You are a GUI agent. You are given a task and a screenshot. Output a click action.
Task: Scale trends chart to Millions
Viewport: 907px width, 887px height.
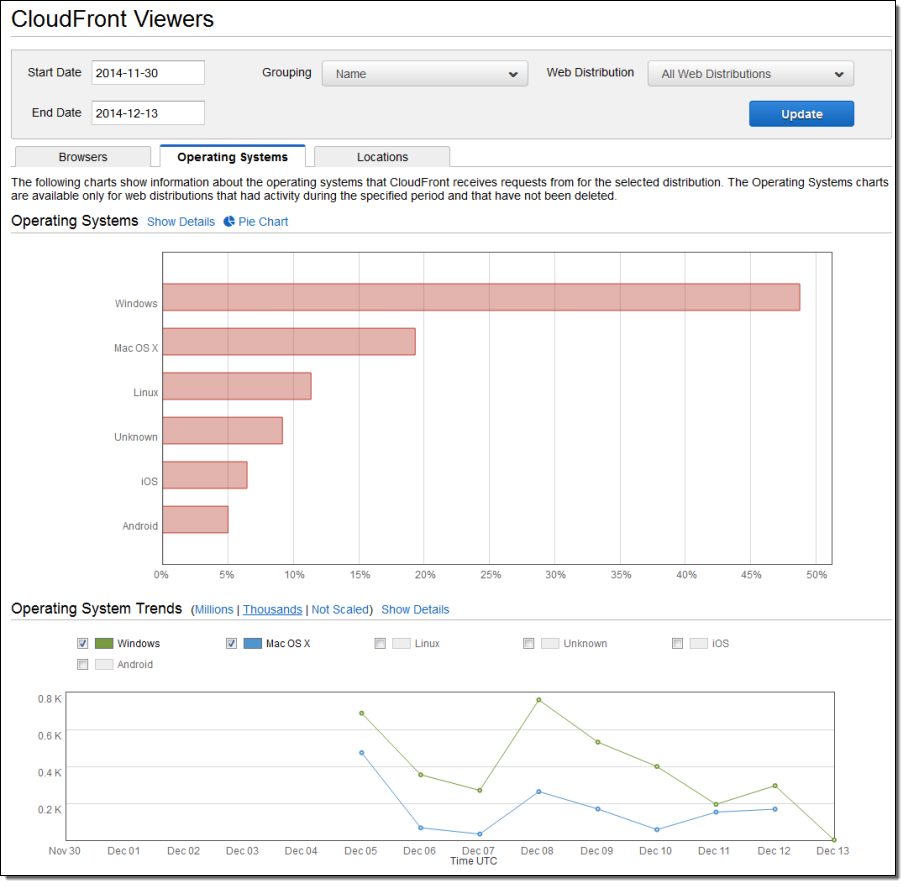[x=214, y=610]
